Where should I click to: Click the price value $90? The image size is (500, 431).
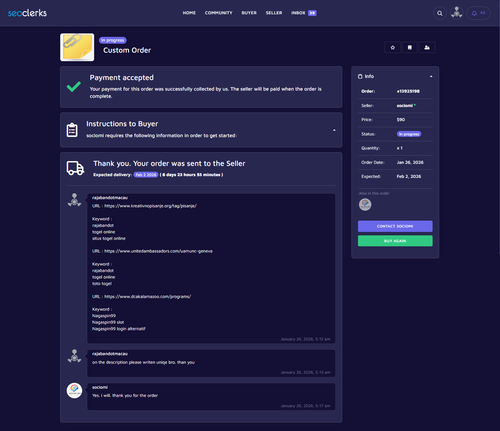[x=401, y=120]
